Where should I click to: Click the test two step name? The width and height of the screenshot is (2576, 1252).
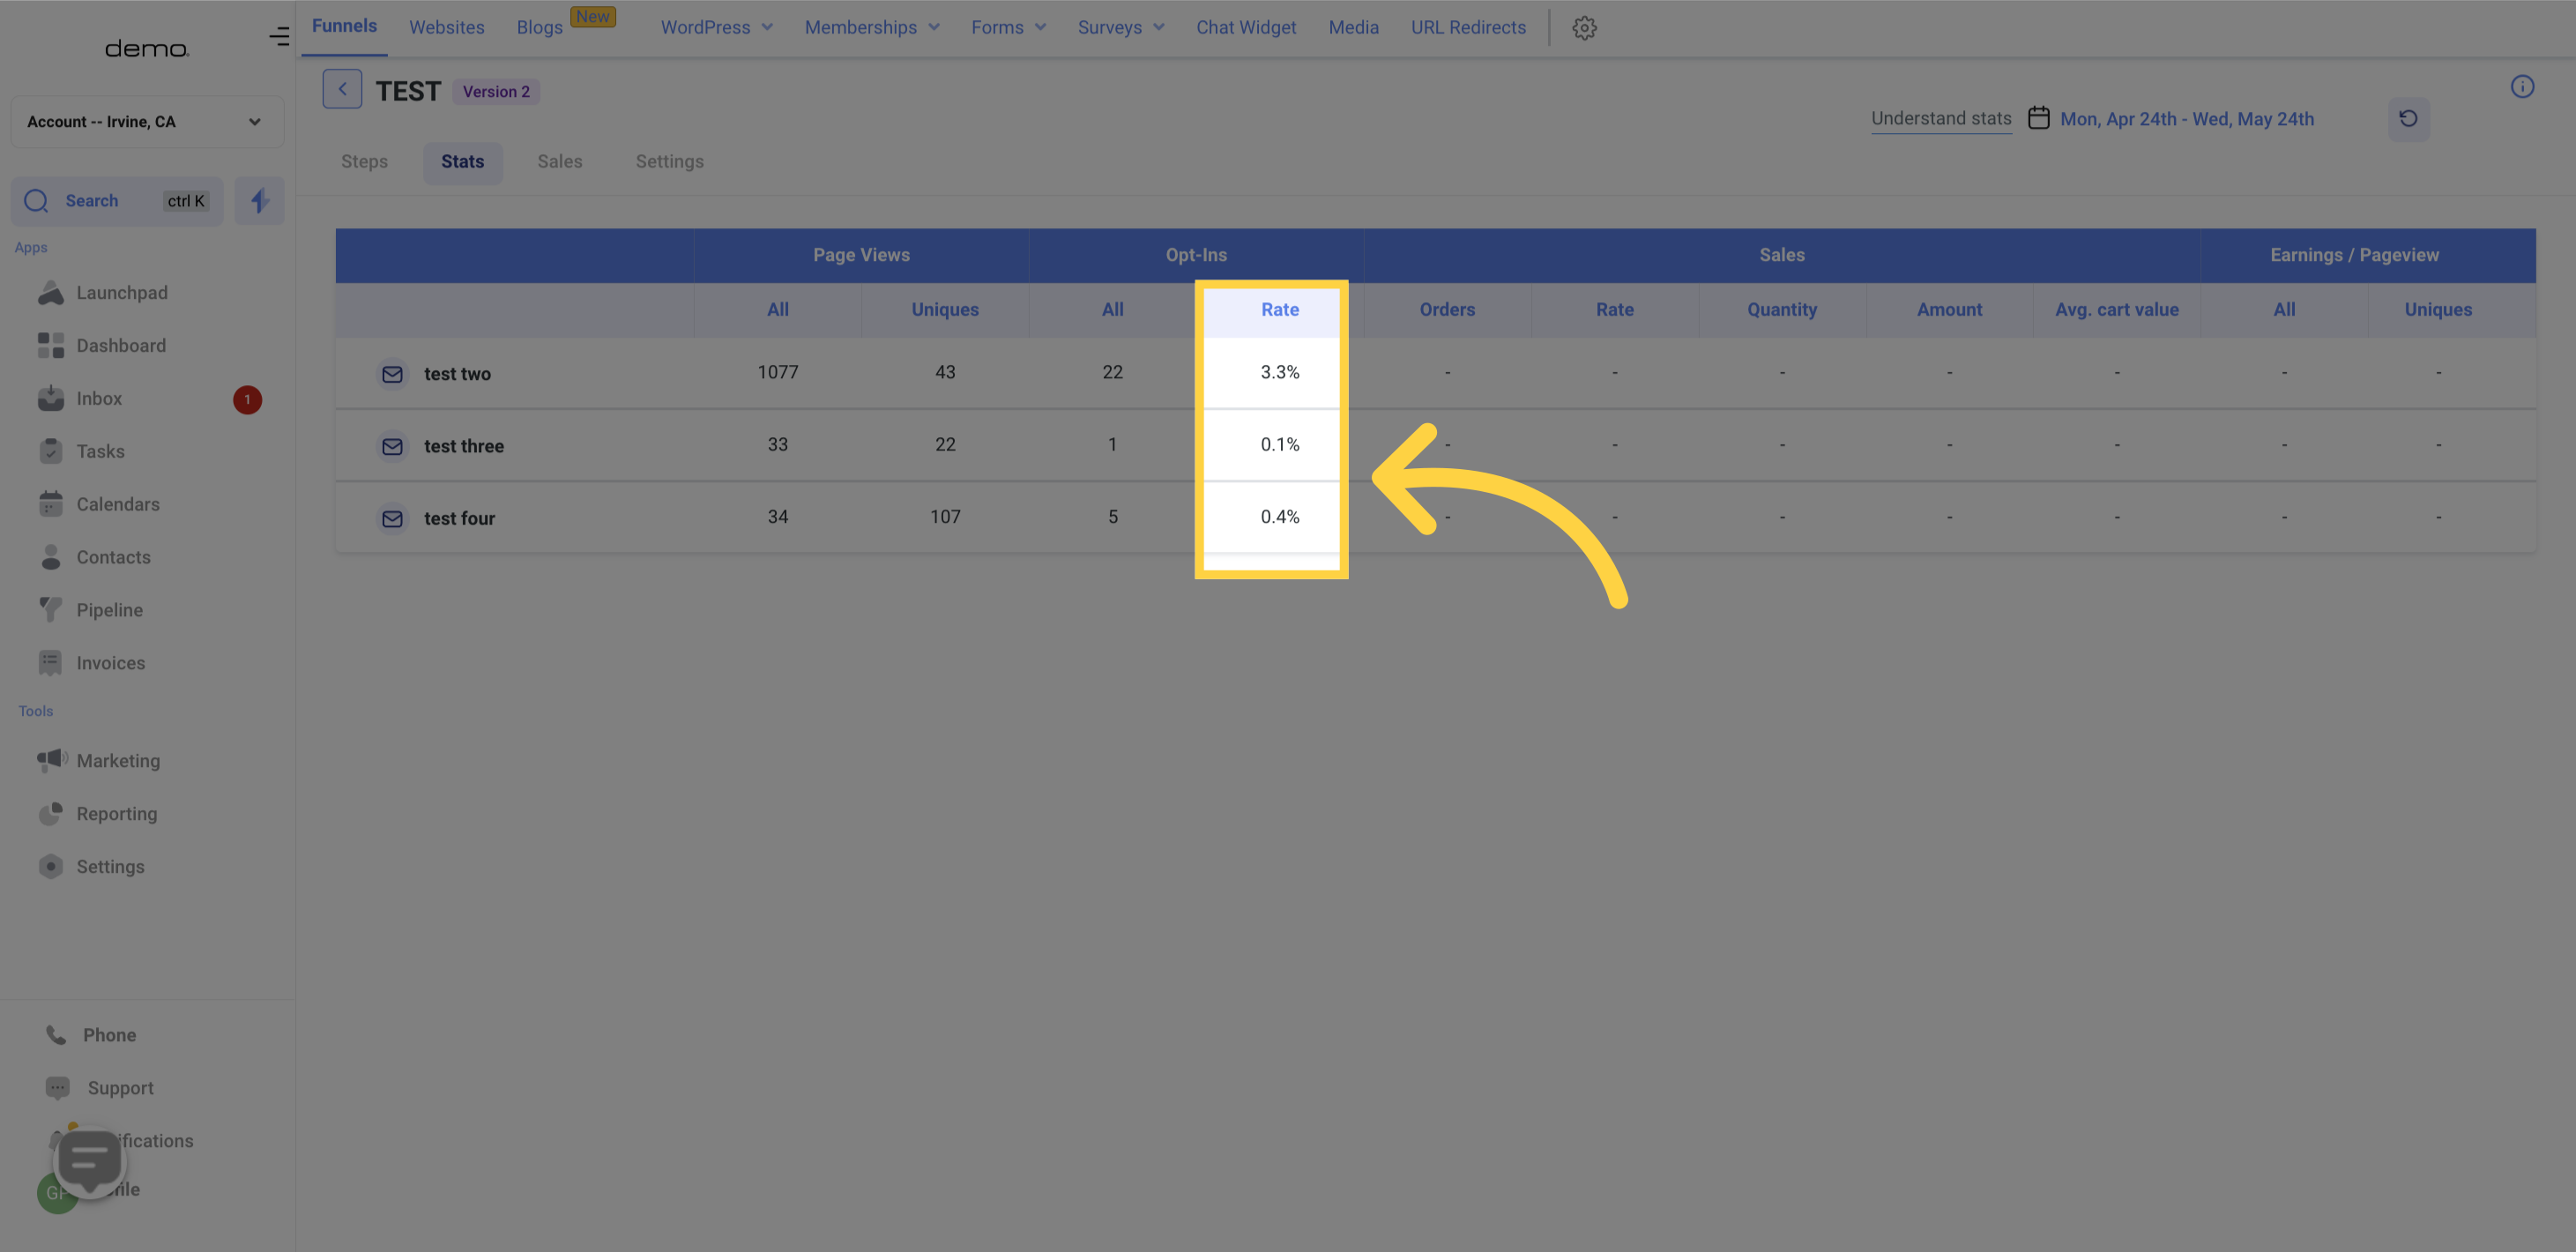pos(457,374)
